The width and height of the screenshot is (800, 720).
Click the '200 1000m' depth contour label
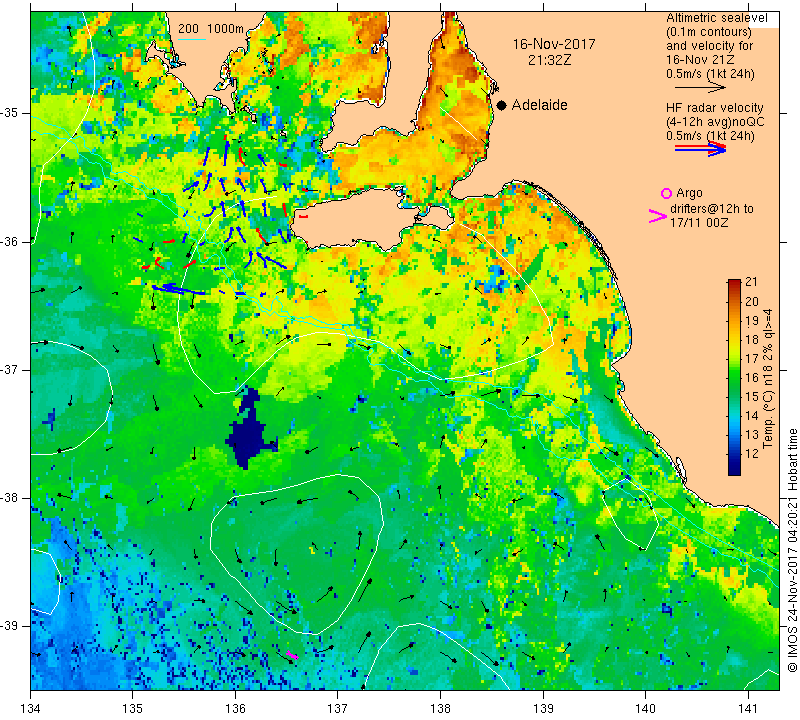coord(211,29)
